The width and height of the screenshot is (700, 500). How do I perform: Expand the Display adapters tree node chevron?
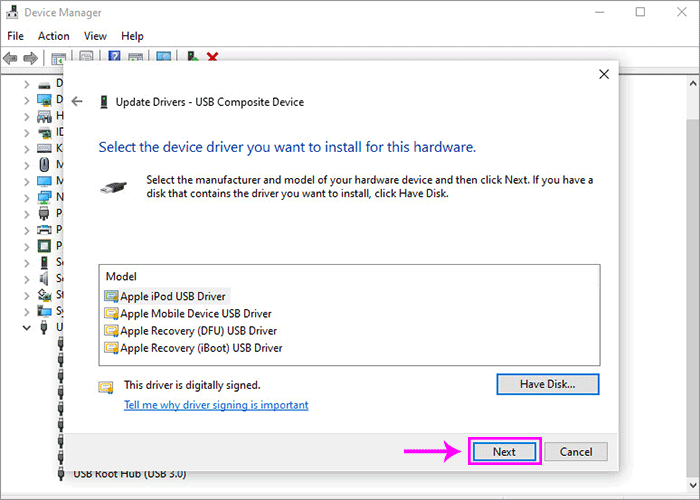[x=26, y=100]
